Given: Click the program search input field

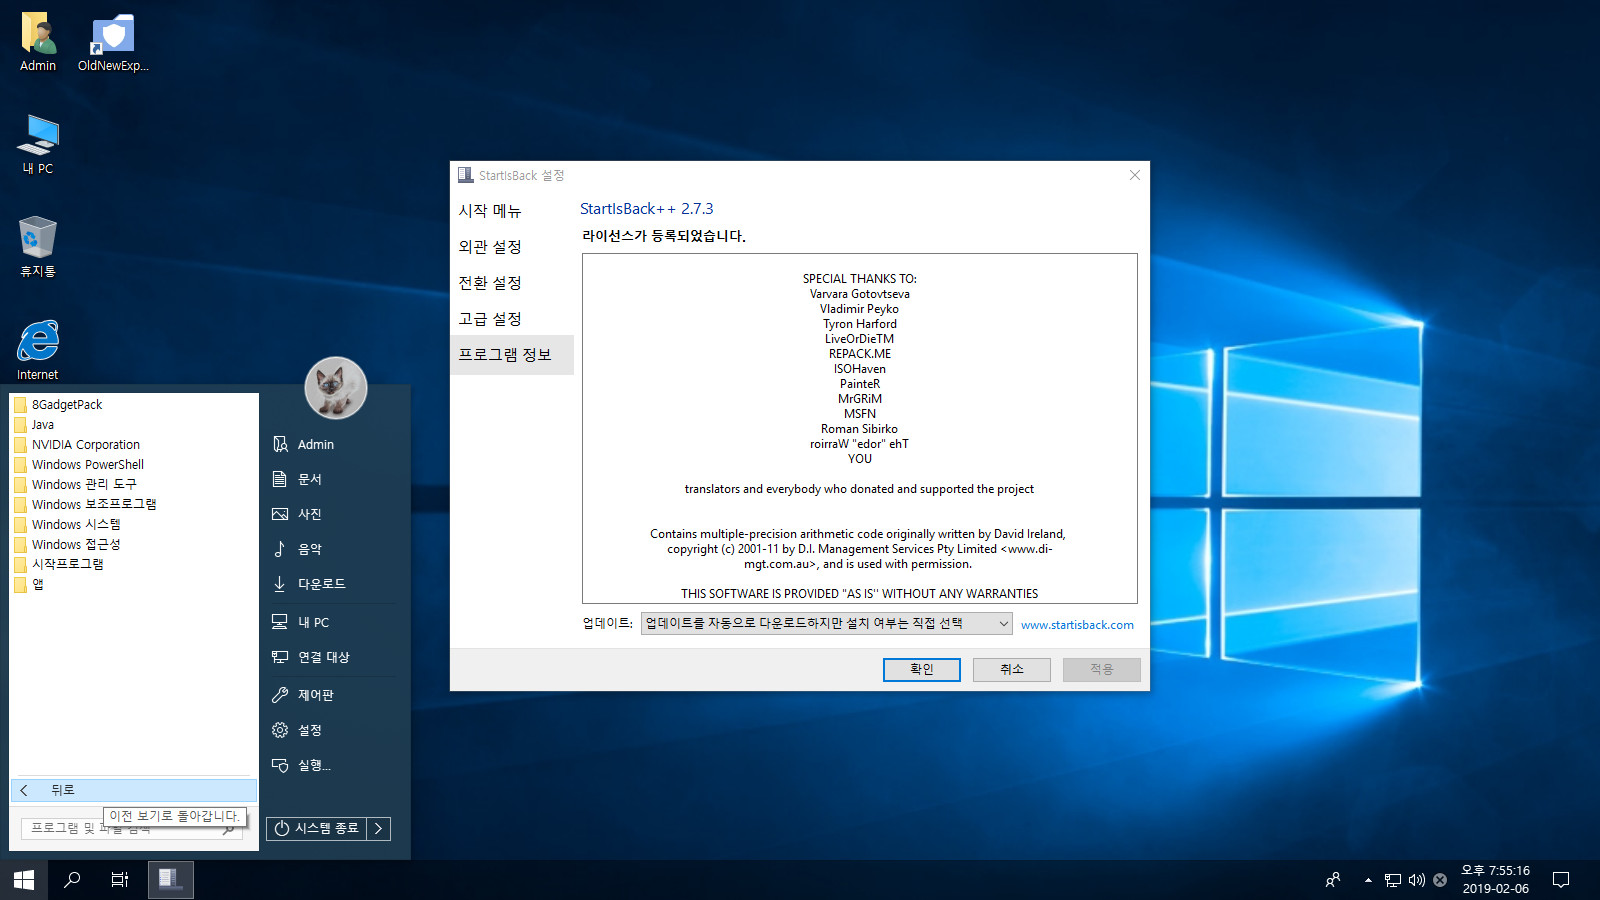Looking at the screenshot, I should pyautogui.click(x=132, y=828).
